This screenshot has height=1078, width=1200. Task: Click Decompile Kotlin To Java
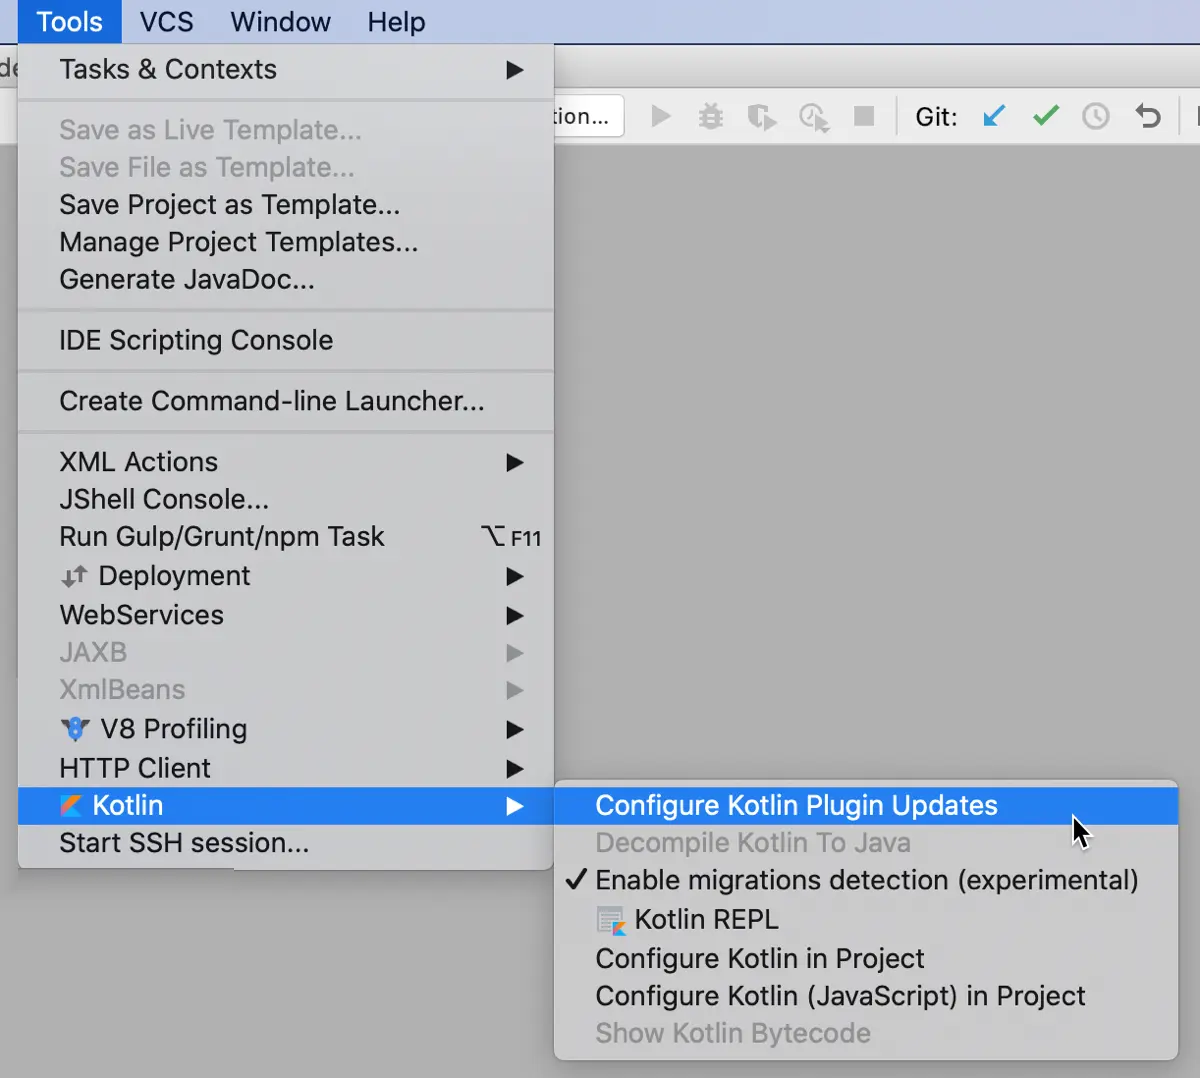coord(866,843)
